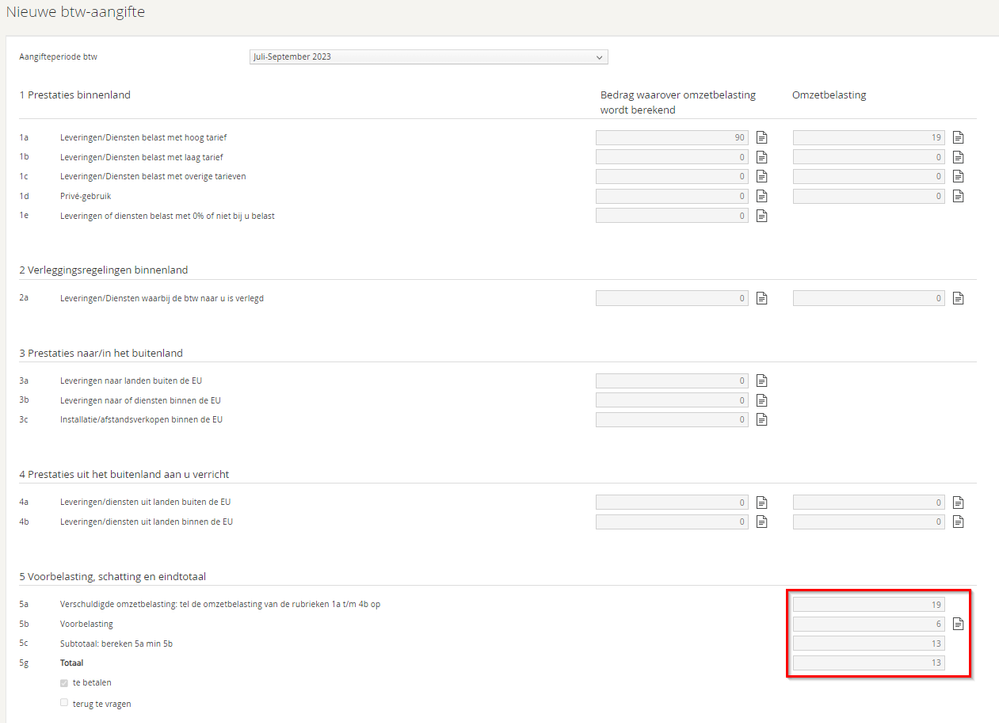The height and width of the screenshot is (723, 999).
Task: Open details icon for 1b taxable amount
Action: (761, 157)
